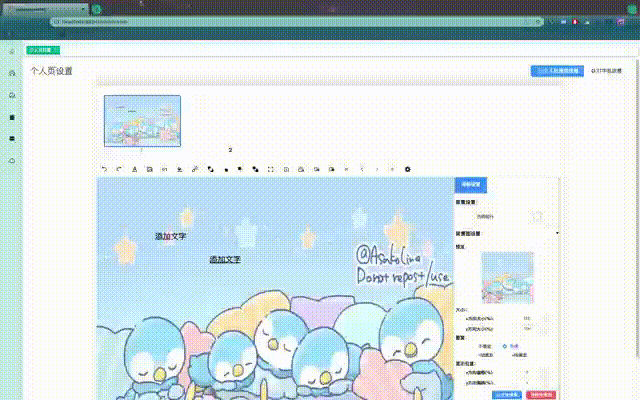The height and width of the screenshot is (400, 640).
Task: Click the blue button at the settings panel bottom
Action: [x=507, y=395]
